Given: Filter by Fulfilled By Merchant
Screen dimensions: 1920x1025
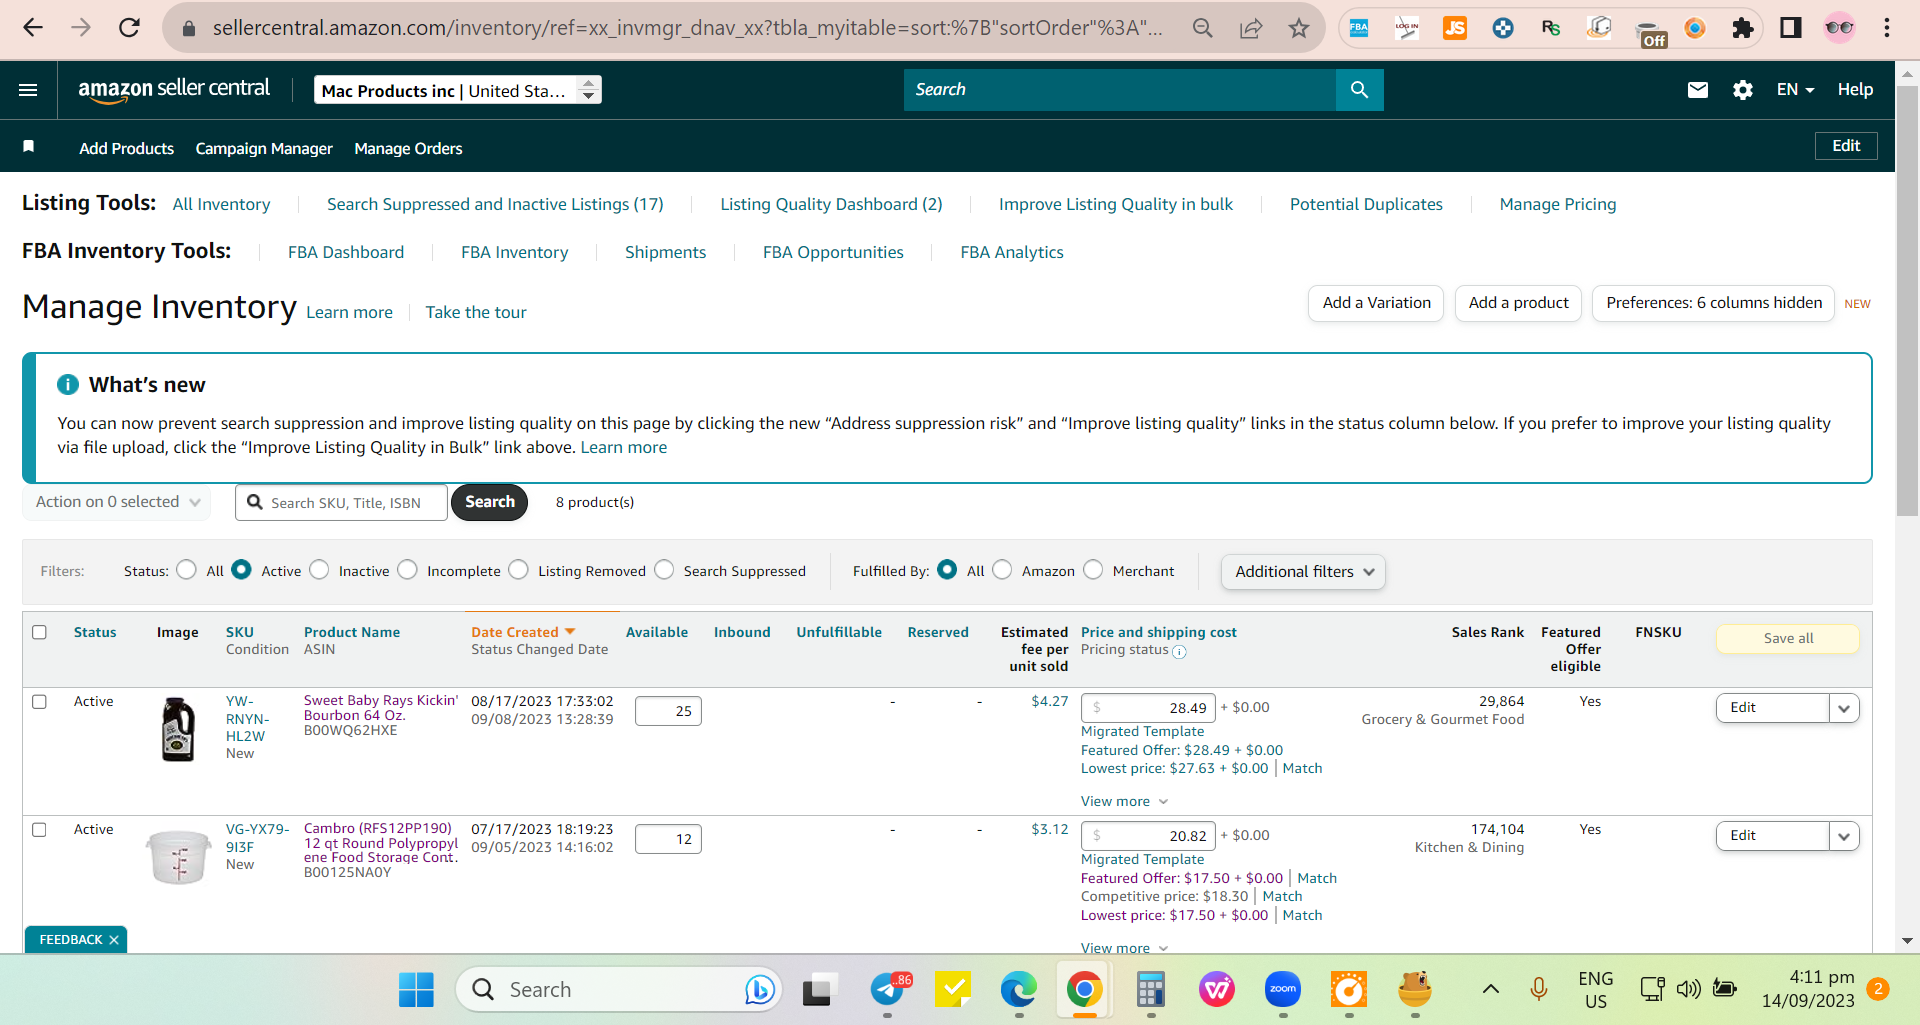Looking at the screenshot, I should (1093, 570).
